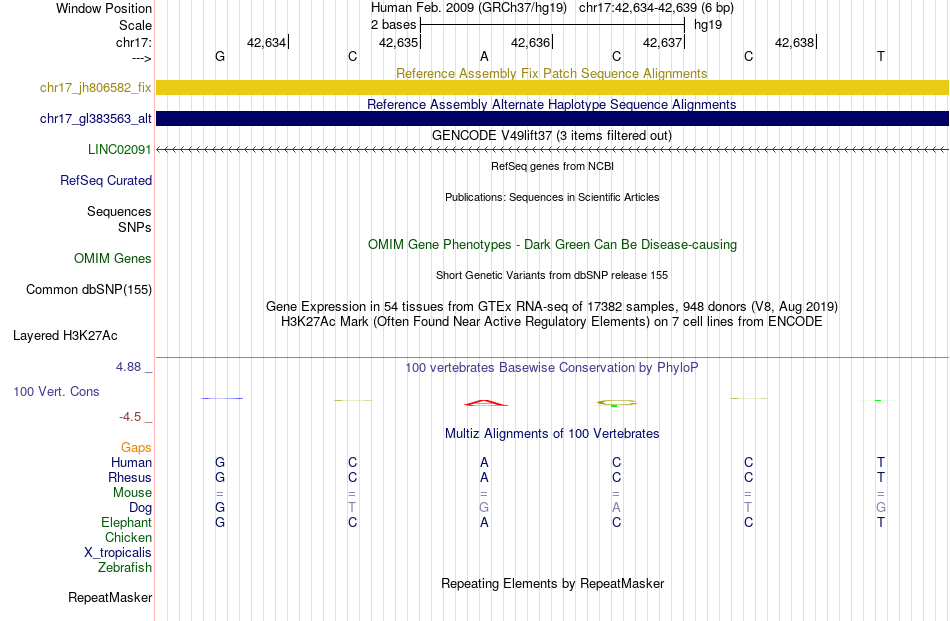
Task: Click the GTEx Gene Expression in 54 tissues title
Action: 552,307
